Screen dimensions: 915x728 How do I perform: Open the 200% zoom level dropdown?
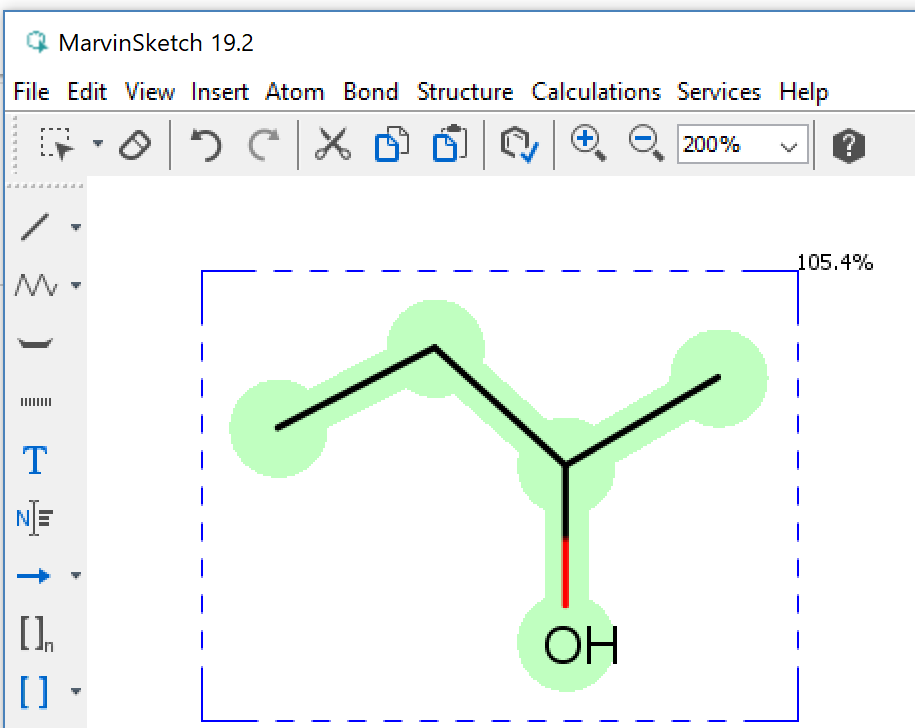pyautogui.click(x=789, y=146)
